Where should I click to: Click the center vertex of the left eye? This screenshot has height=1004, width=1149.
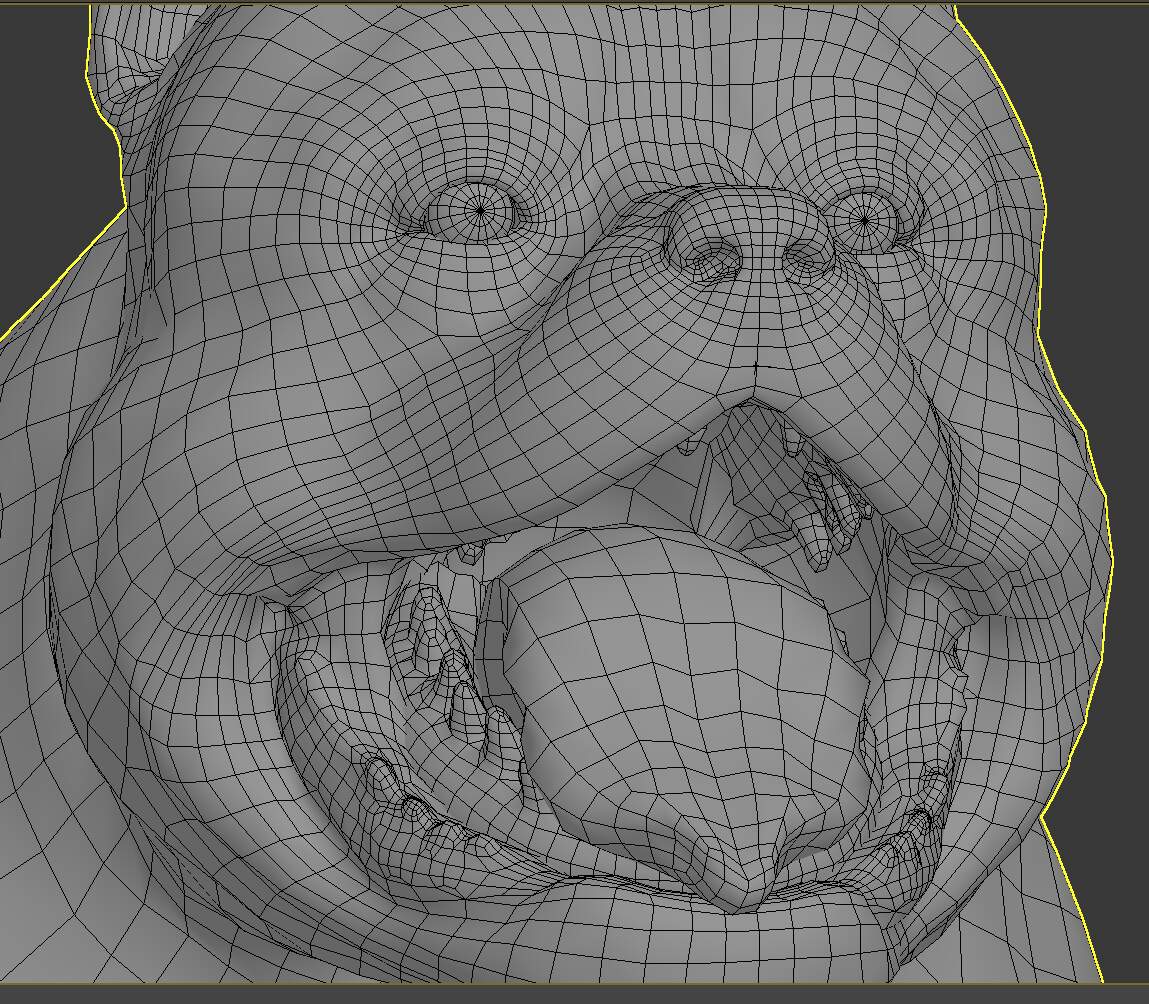(480, 211)
